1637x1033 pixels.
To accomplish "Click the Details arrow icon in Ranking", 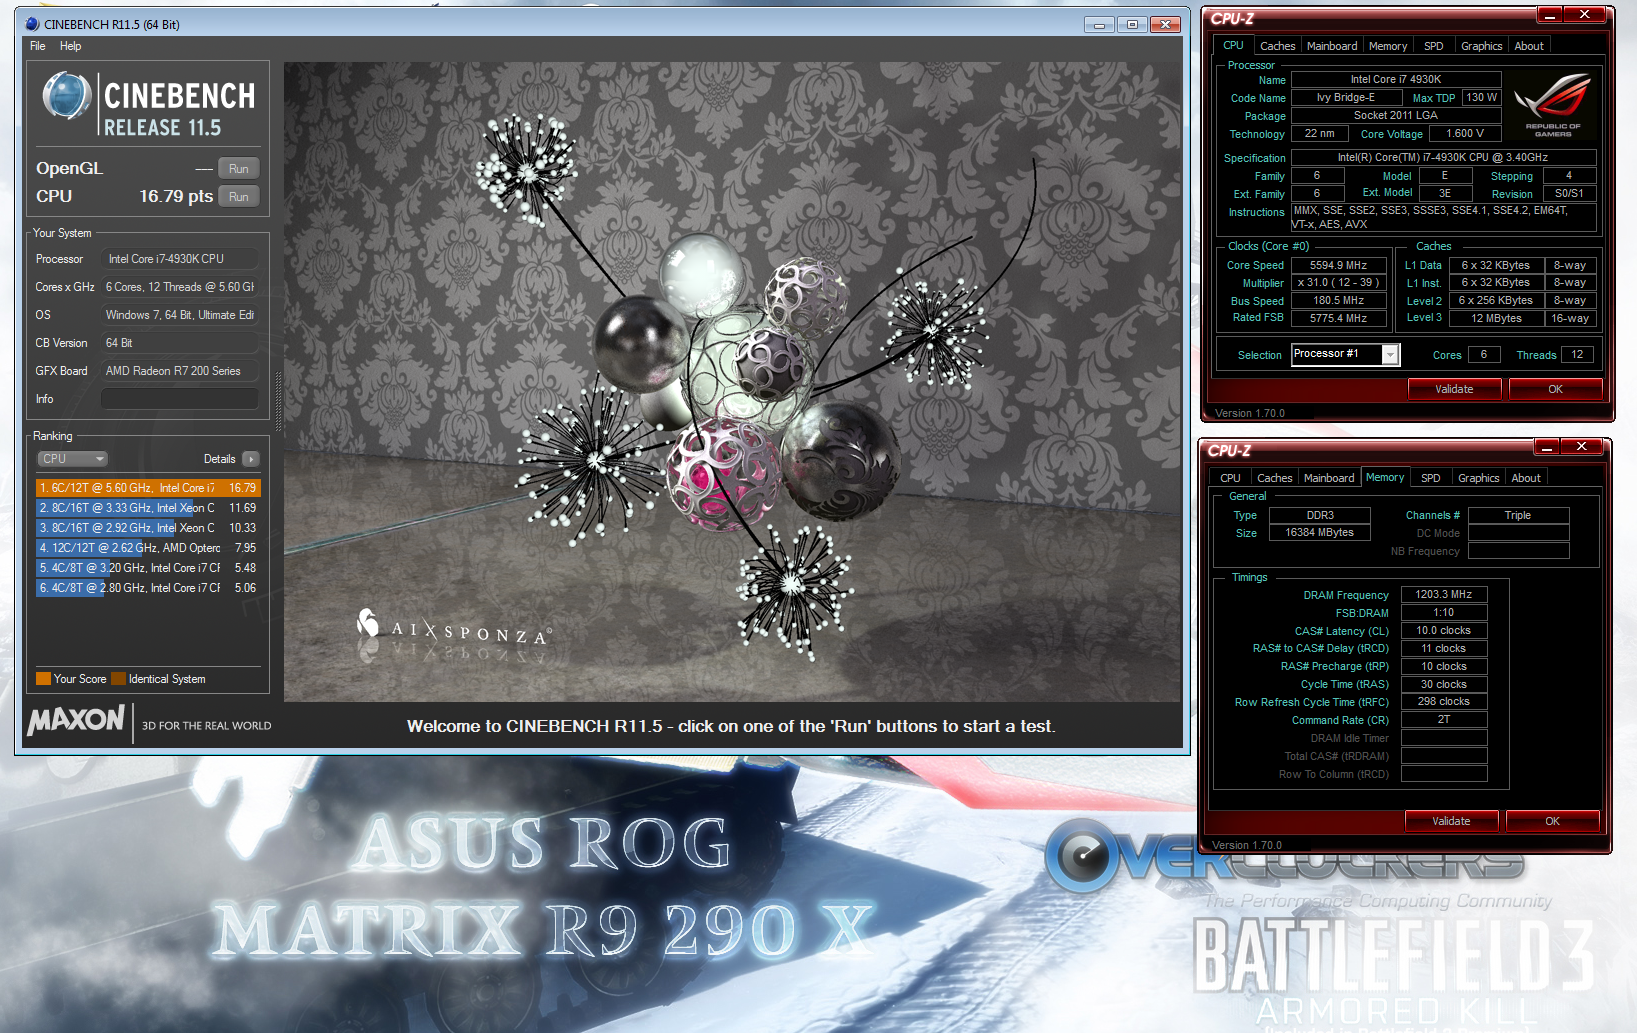I will [250, 459].
